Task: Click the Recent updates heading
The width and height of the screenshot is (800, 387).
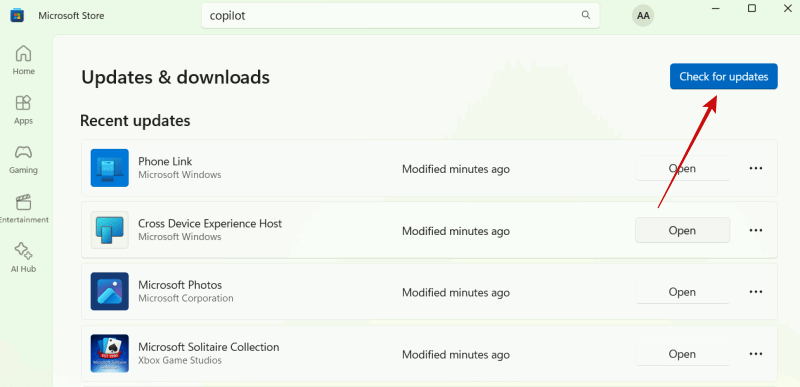Action: pos(135,121)
